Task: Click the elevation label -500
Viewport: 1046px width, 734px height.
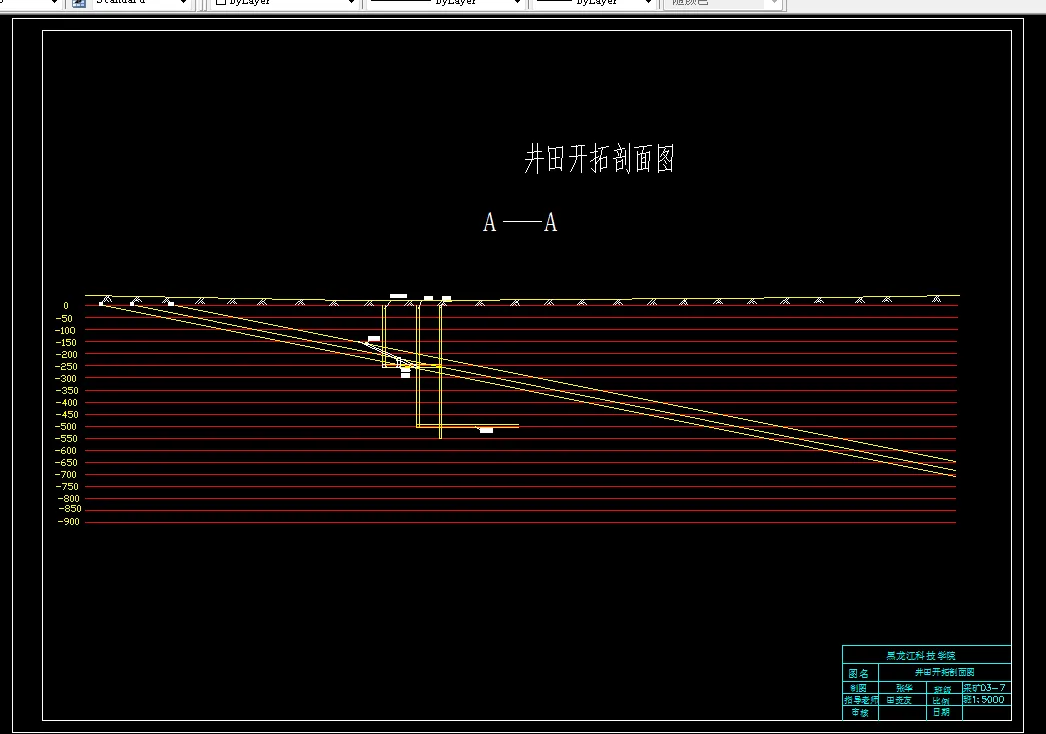Action: click(66, 426)
